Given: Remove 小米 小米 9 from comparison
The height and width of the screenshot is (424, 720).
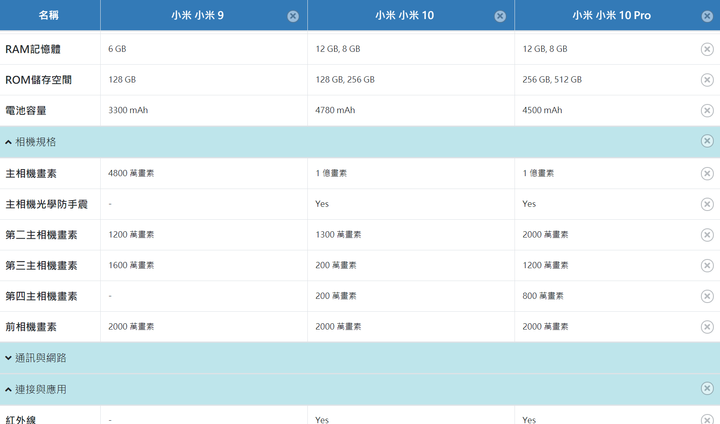Looking at the screenshot, I should pos(293,17).
